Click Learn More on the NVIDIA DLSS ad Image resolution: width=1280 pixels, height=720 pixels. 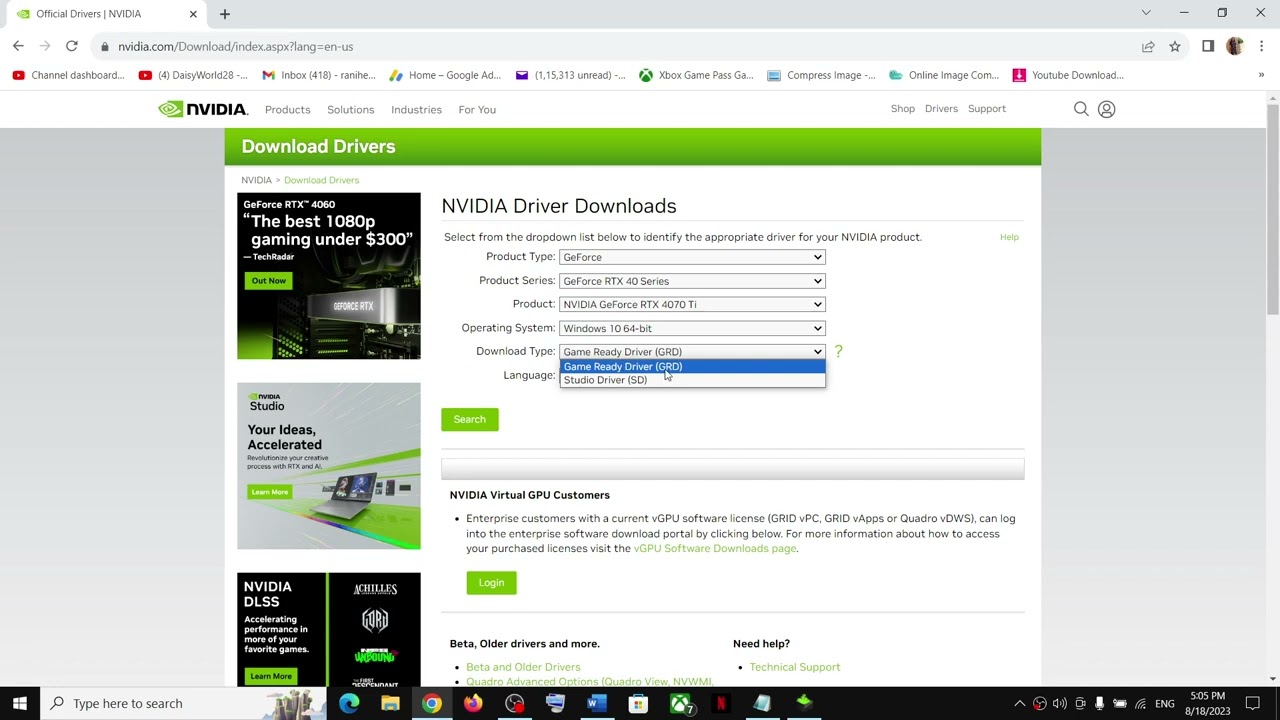point(271,676)
